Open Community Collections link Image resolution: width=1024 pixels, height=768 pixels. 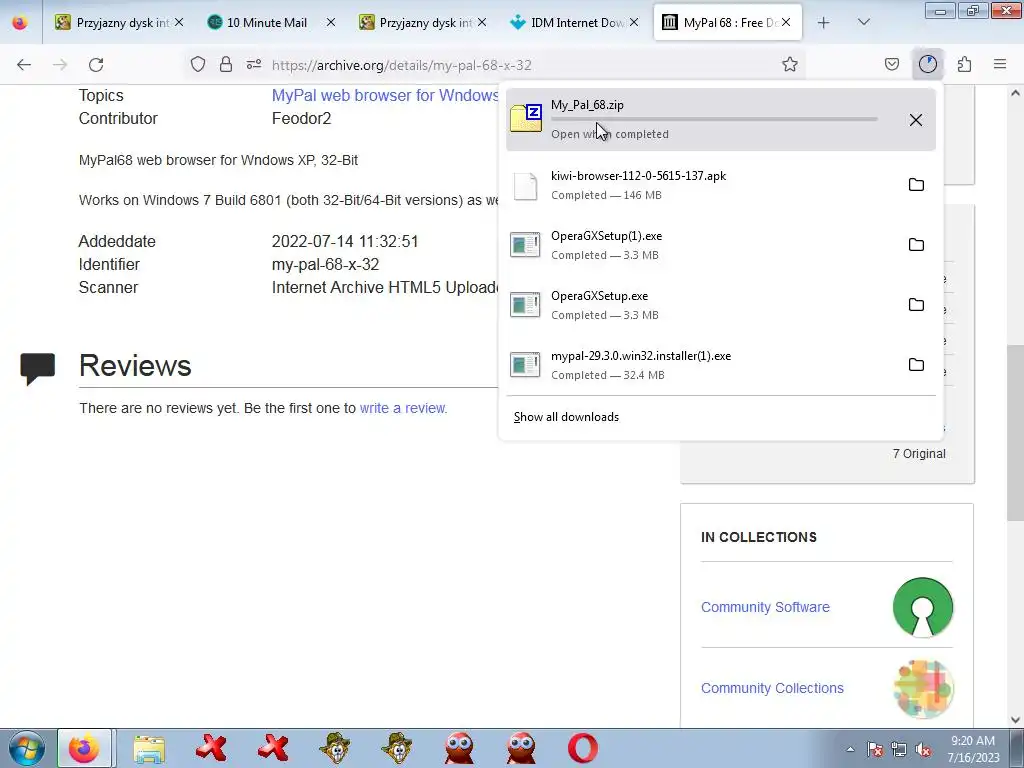click(x=772, y=688)
